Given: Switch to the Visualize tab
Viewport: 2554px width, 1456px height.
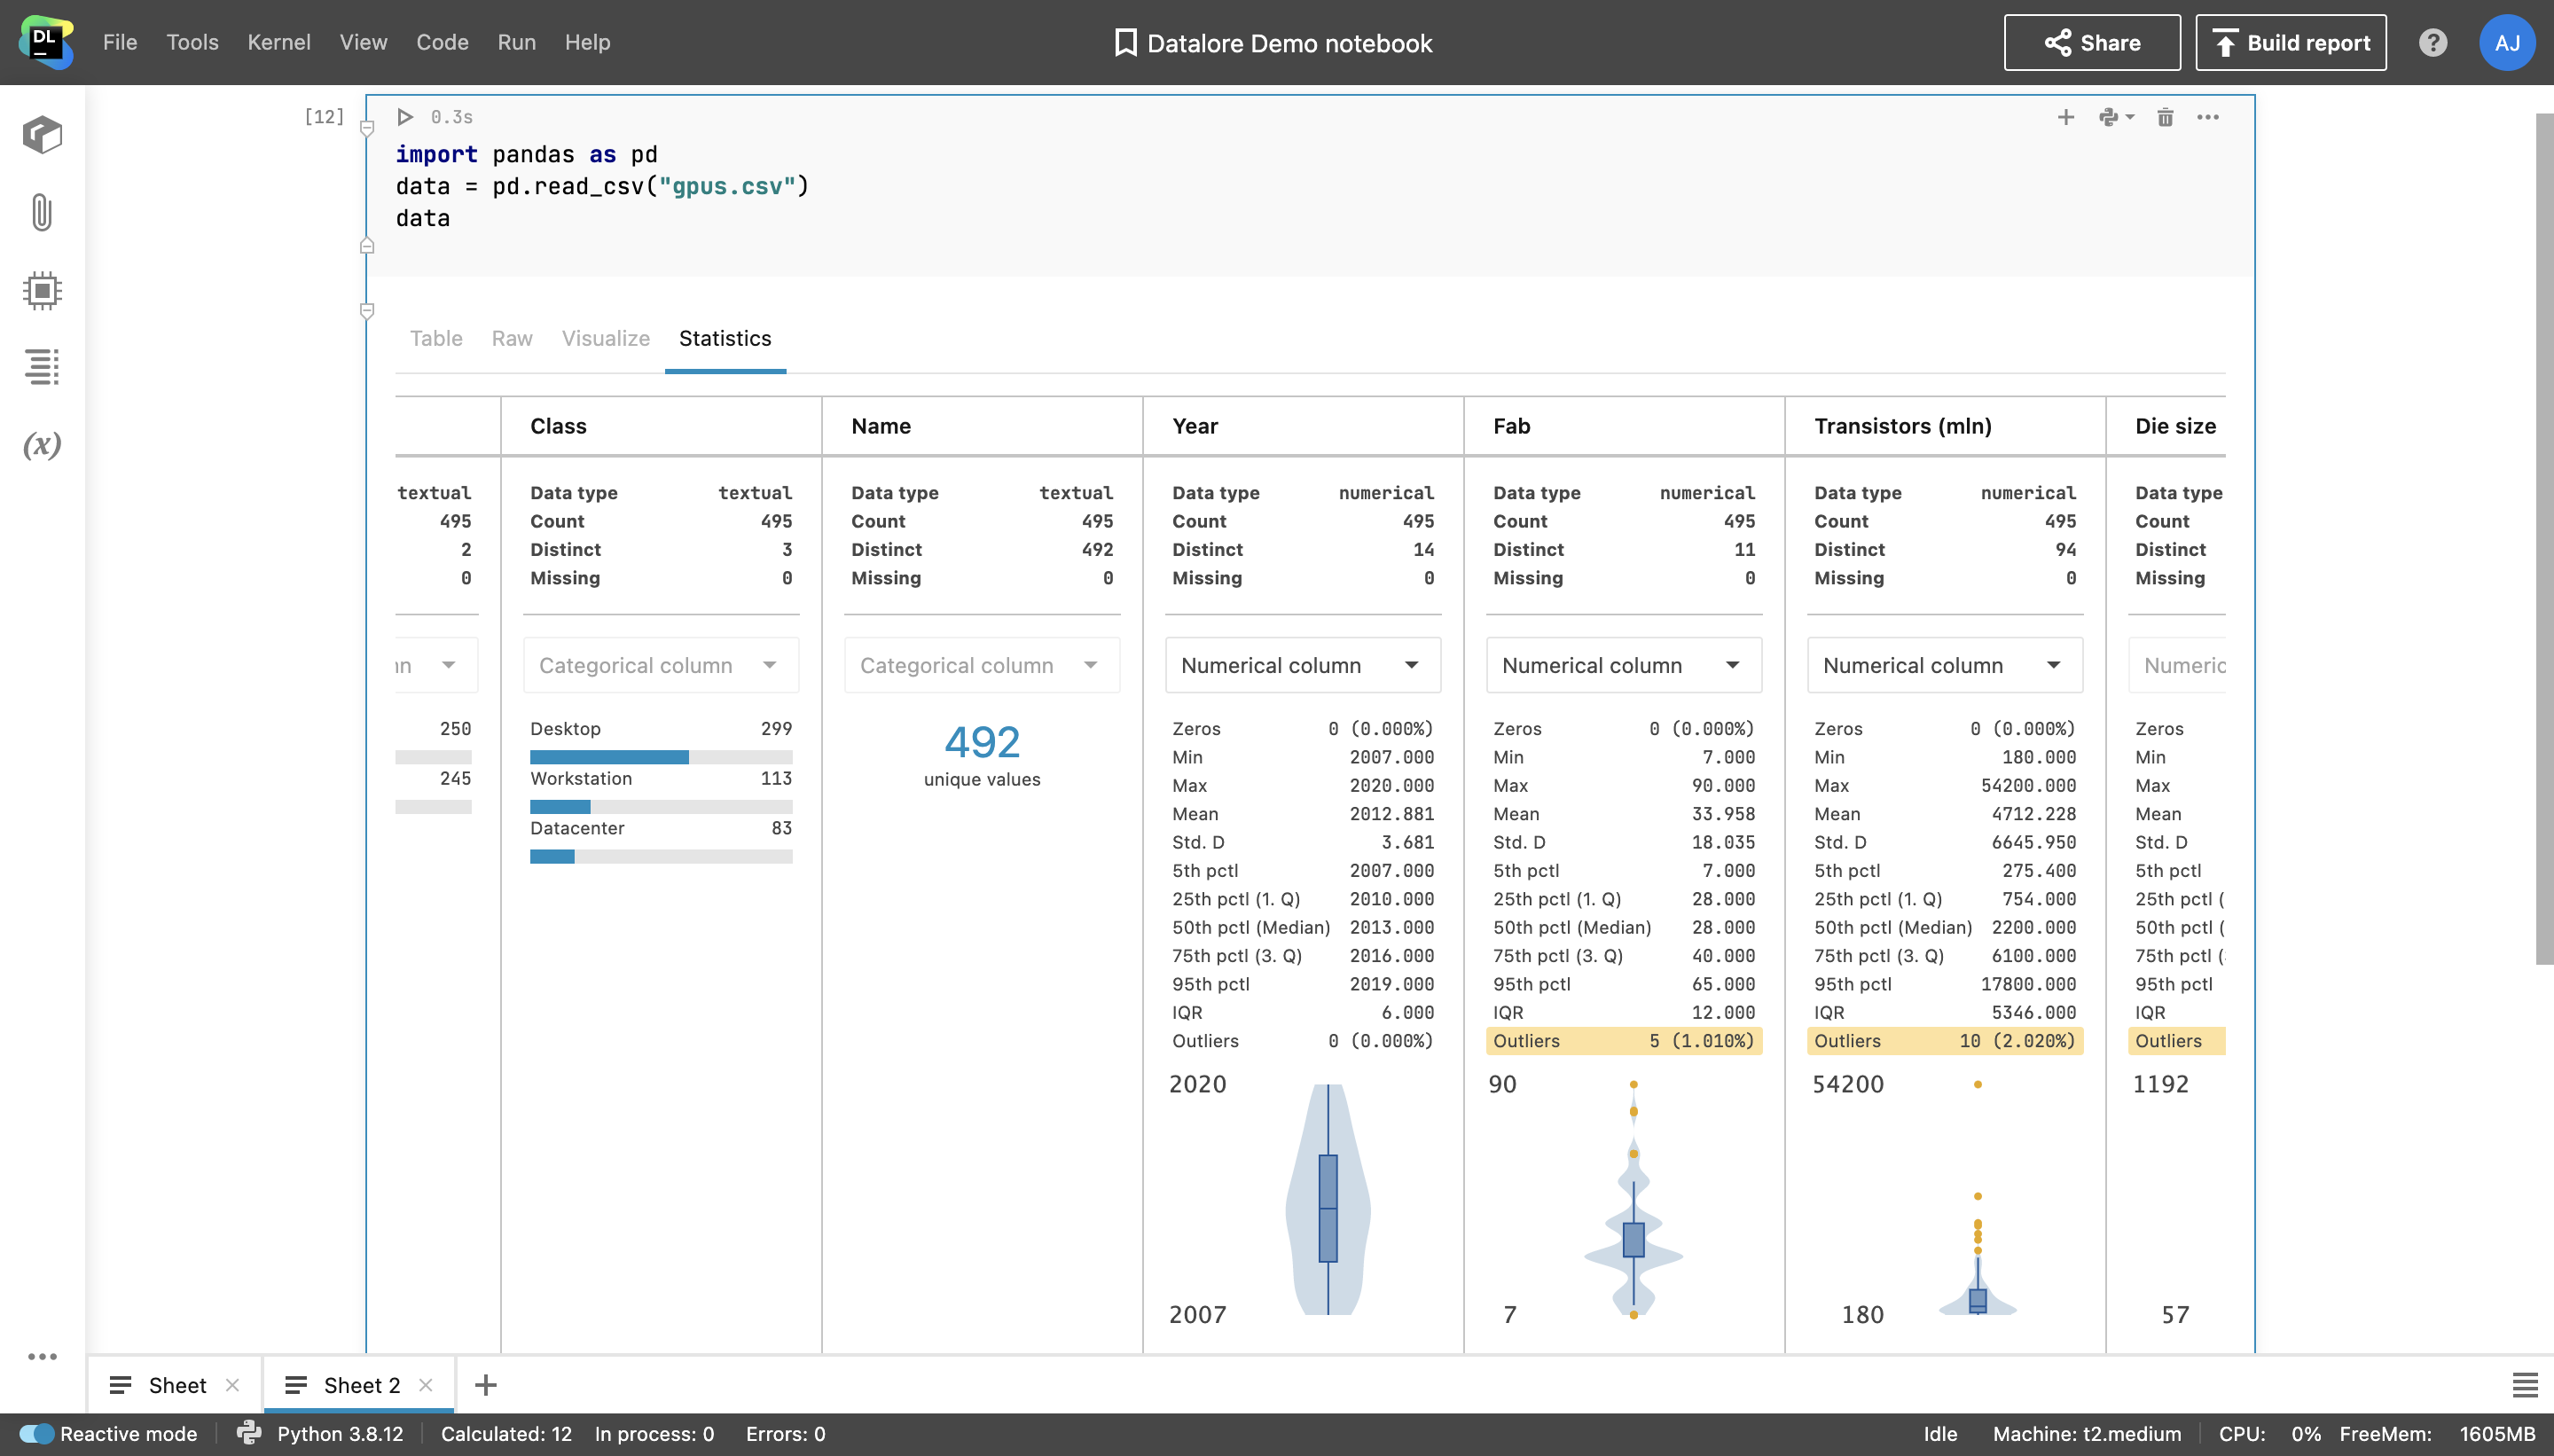Looking at the screenshot, I should (605, 338).
